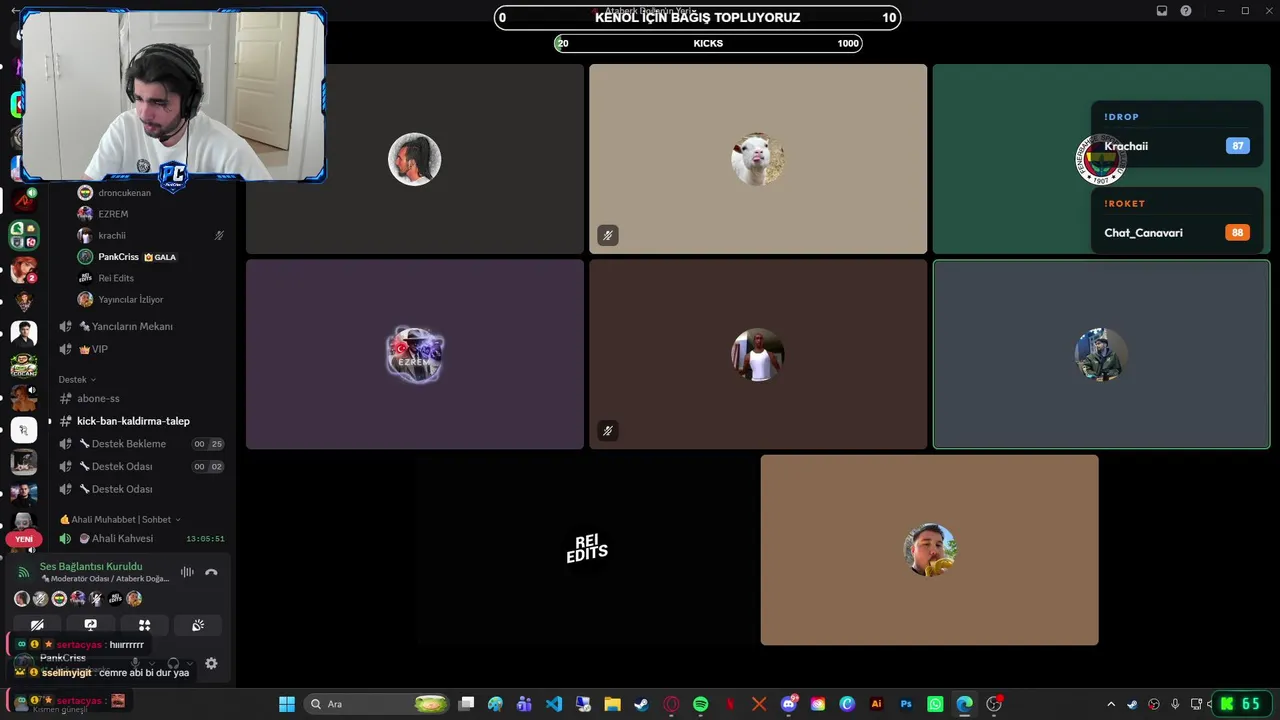This screenshot has width=1280, height=720.
Task: Focus the white tank top avatar tile
Action: tap(758, 354)
